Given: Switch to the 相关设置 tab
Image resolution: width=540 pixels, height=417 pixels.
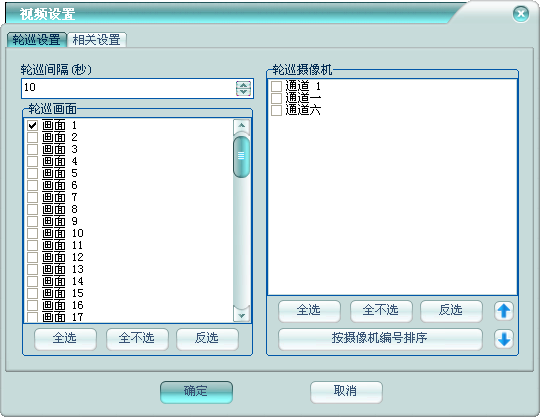Looking at the screenshot, I should (x=97, y=40).
